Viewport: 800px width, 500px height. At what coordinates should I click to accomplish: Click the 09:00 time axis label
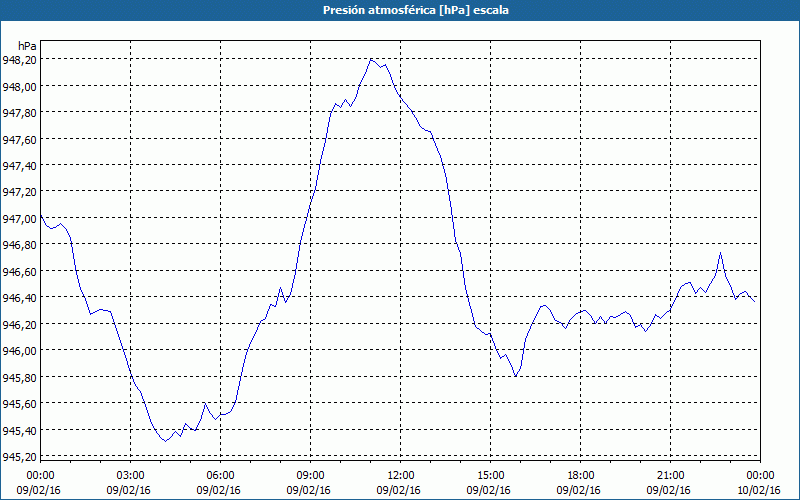click(310, 476)
